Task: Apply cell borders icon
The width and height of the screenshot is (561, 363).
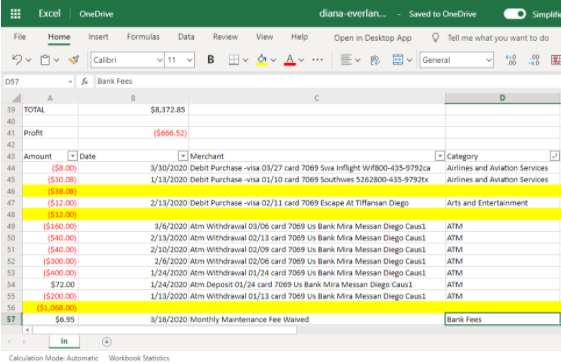Action: 234,60
